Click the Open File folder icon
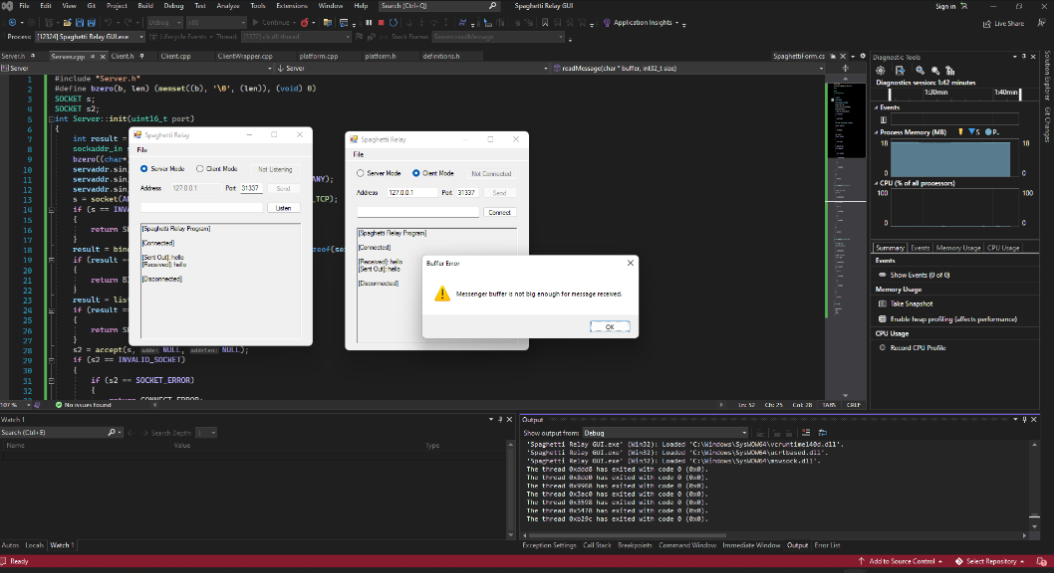 coord(67,22)
